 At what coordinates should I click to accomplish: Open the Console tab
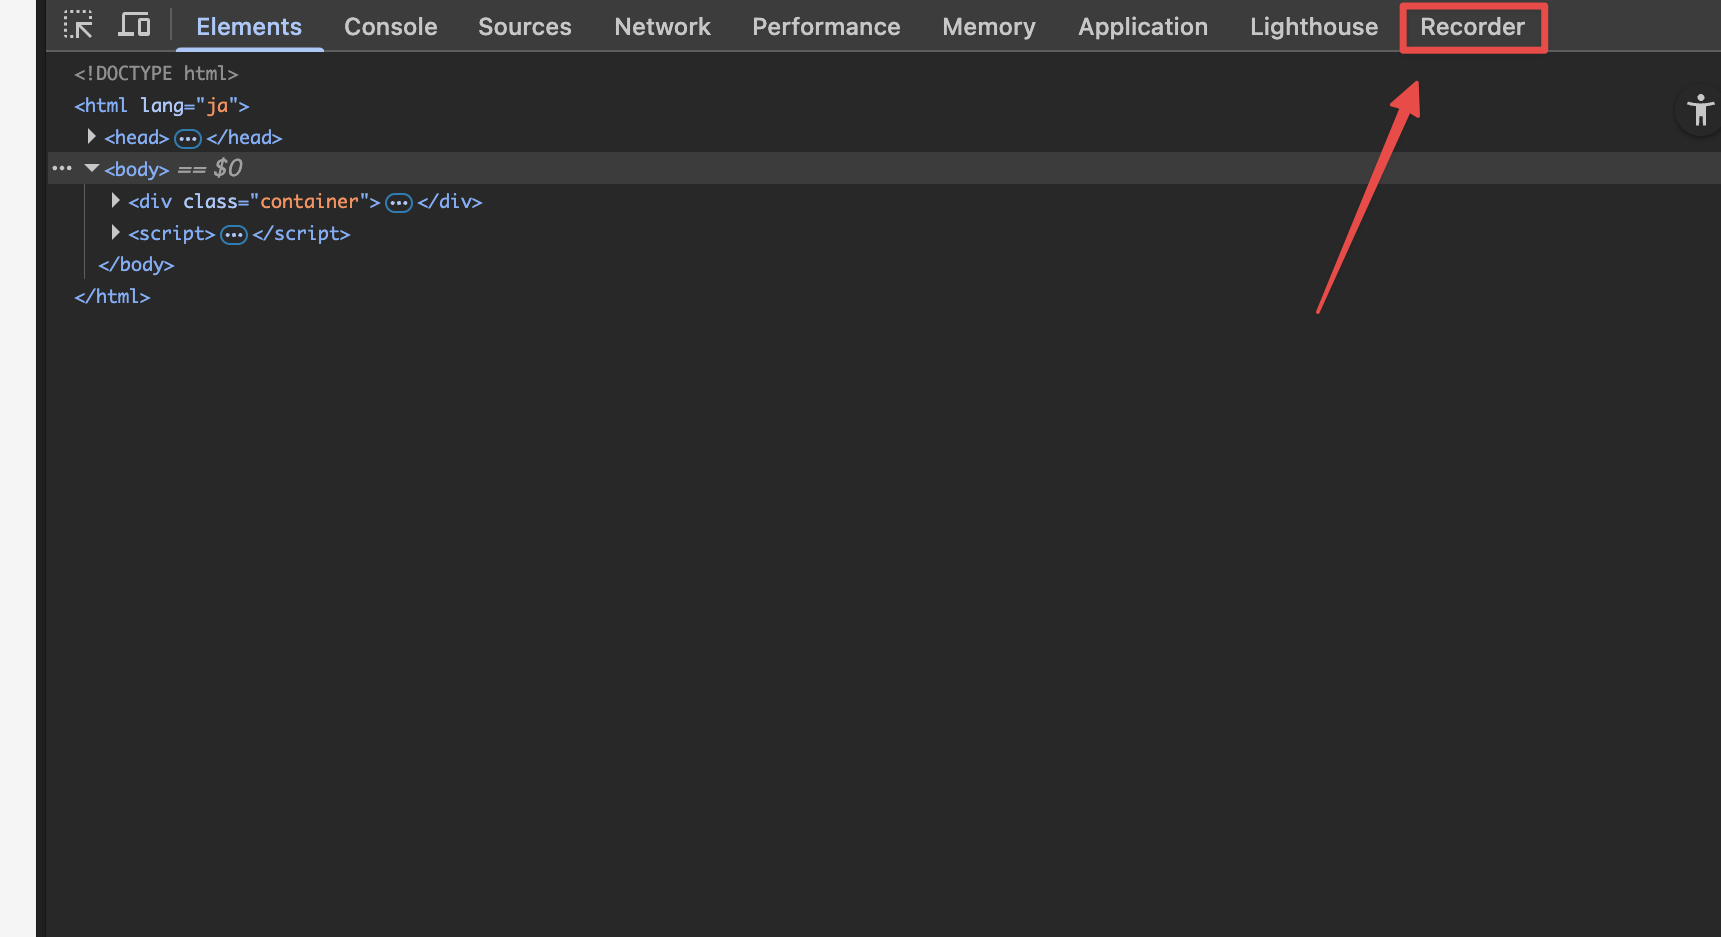391,27
